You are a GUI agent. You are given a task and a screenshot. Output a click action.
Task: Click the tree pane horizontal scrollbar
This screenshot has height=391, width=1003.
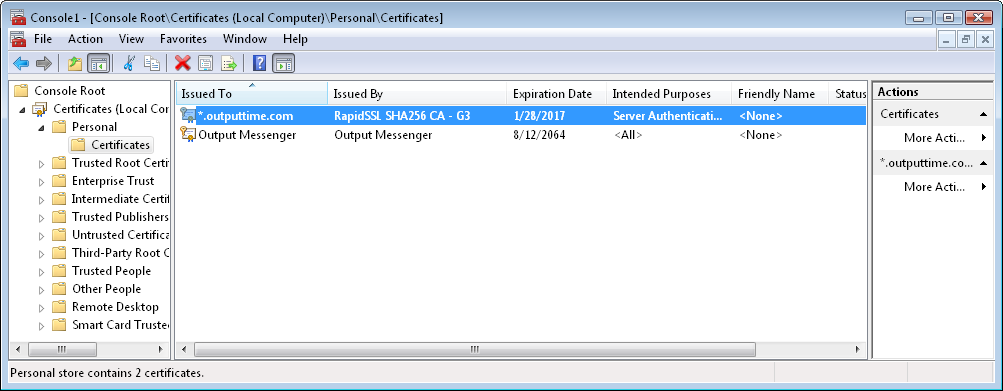[x=62, y=349]
